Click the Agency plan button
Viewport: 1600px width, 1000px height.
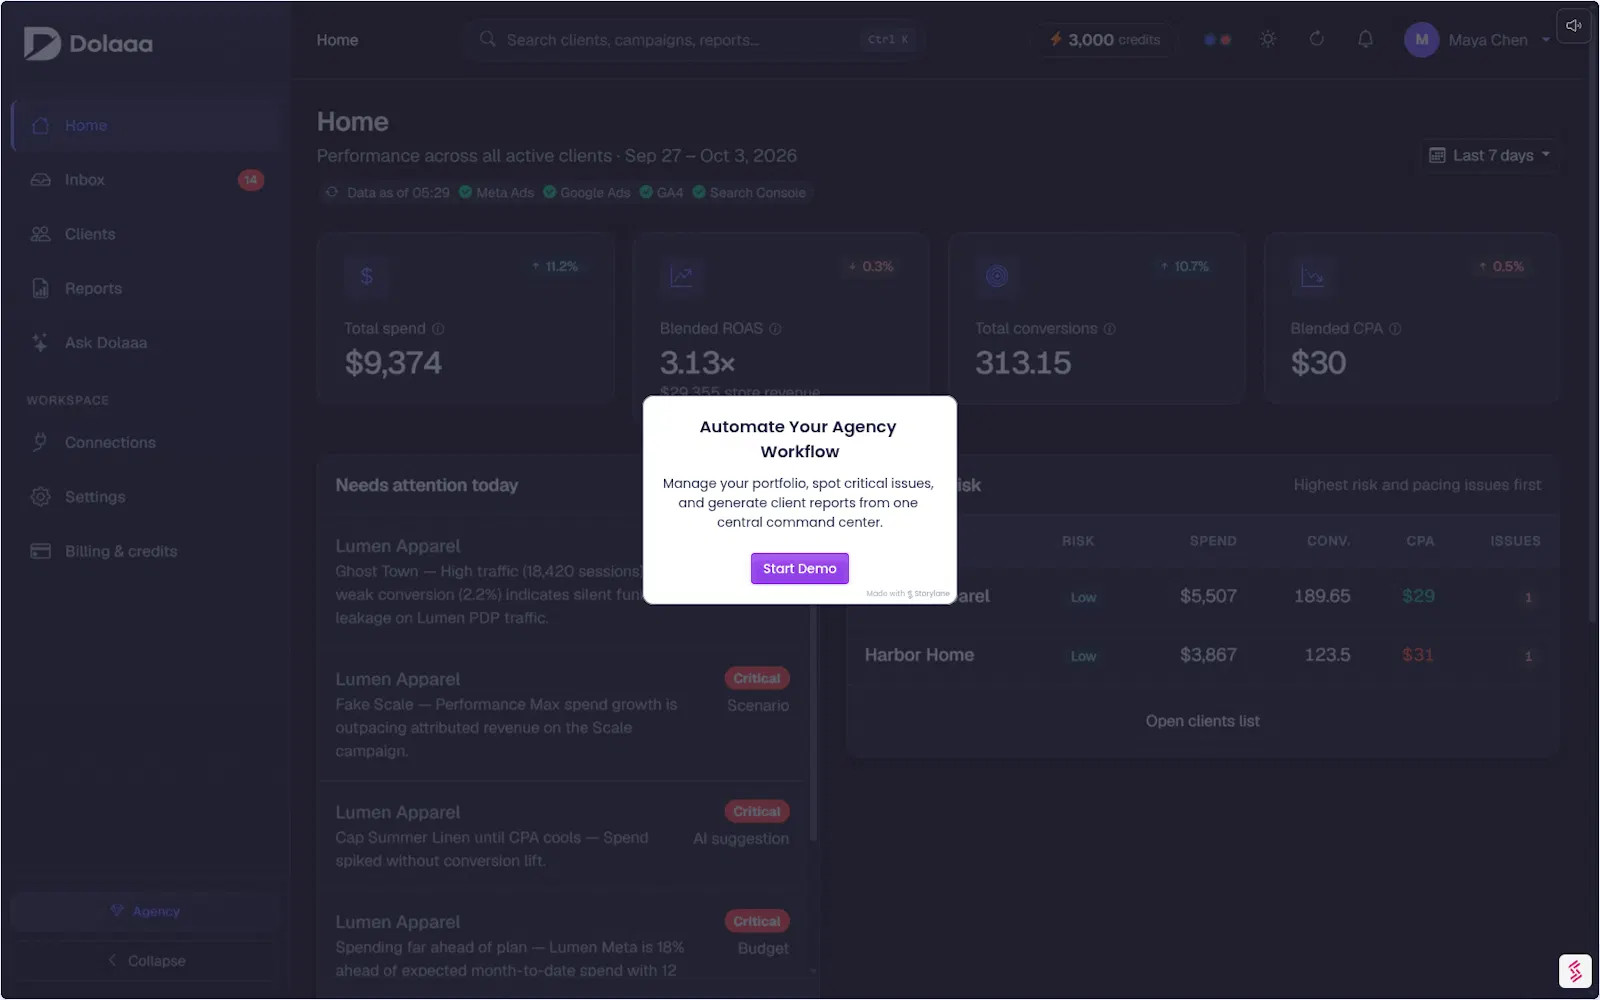146,911
